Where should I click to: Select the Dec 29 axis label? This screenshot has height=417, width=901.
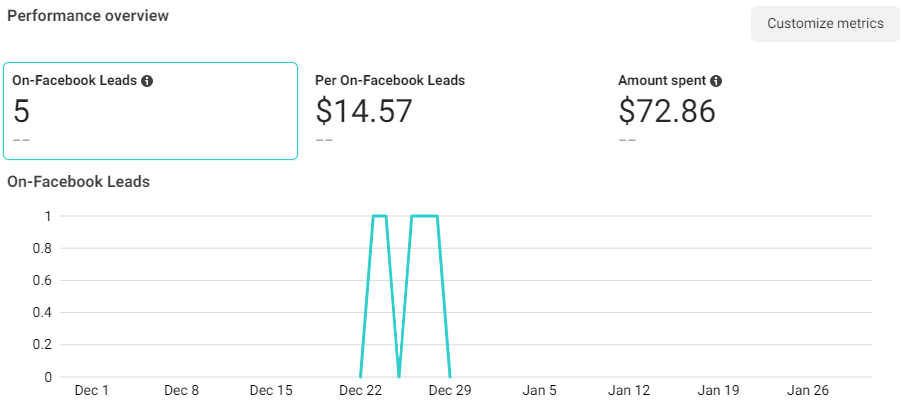pyautogui.click(x=450, y=390)
